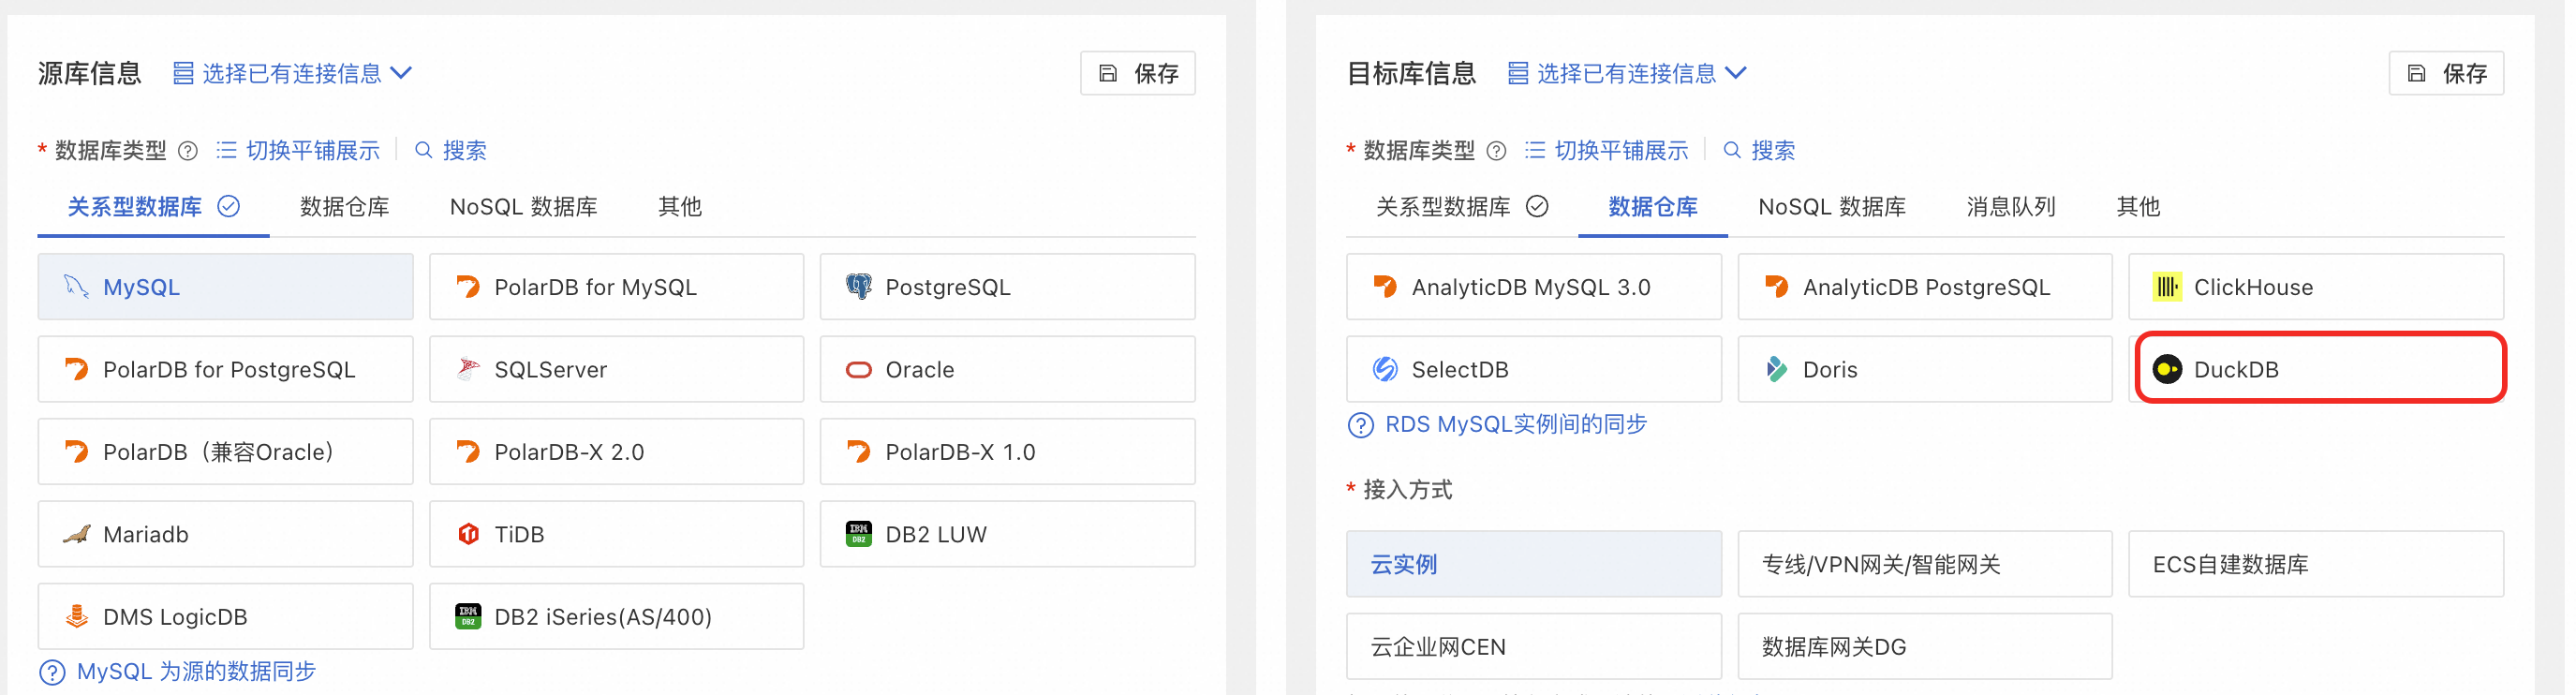Image resolution: width=2576 pixels, height=695 pixels.
Task: Open source panel NoSQL 数据库 tab
Action: tap(523, 207)
